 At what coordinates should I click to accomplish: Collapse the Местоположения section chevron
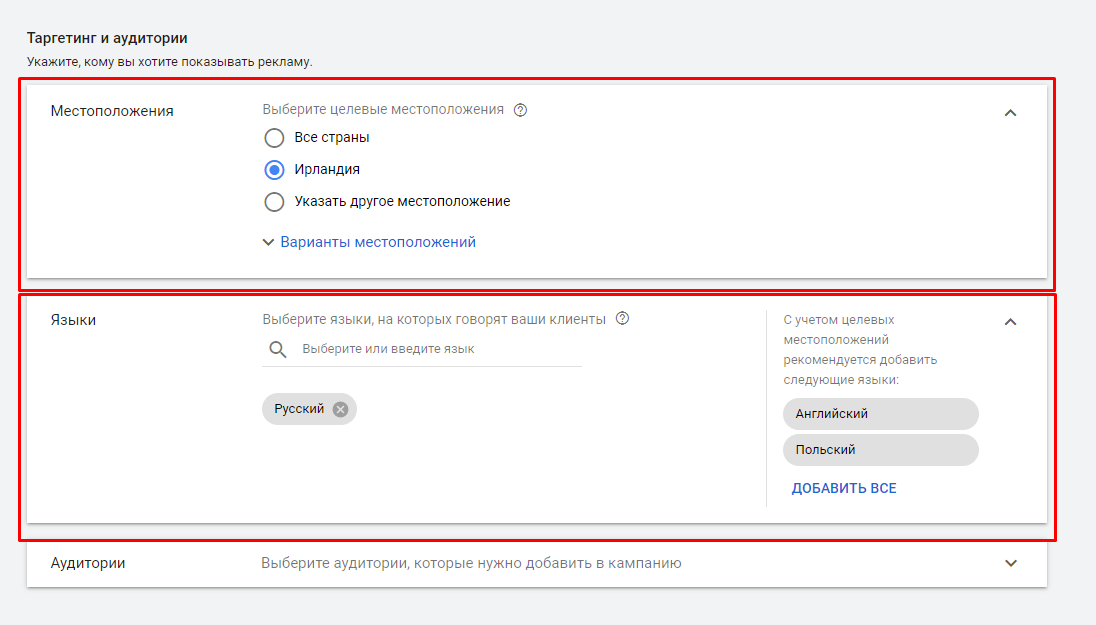click(x=1010, y=113)
